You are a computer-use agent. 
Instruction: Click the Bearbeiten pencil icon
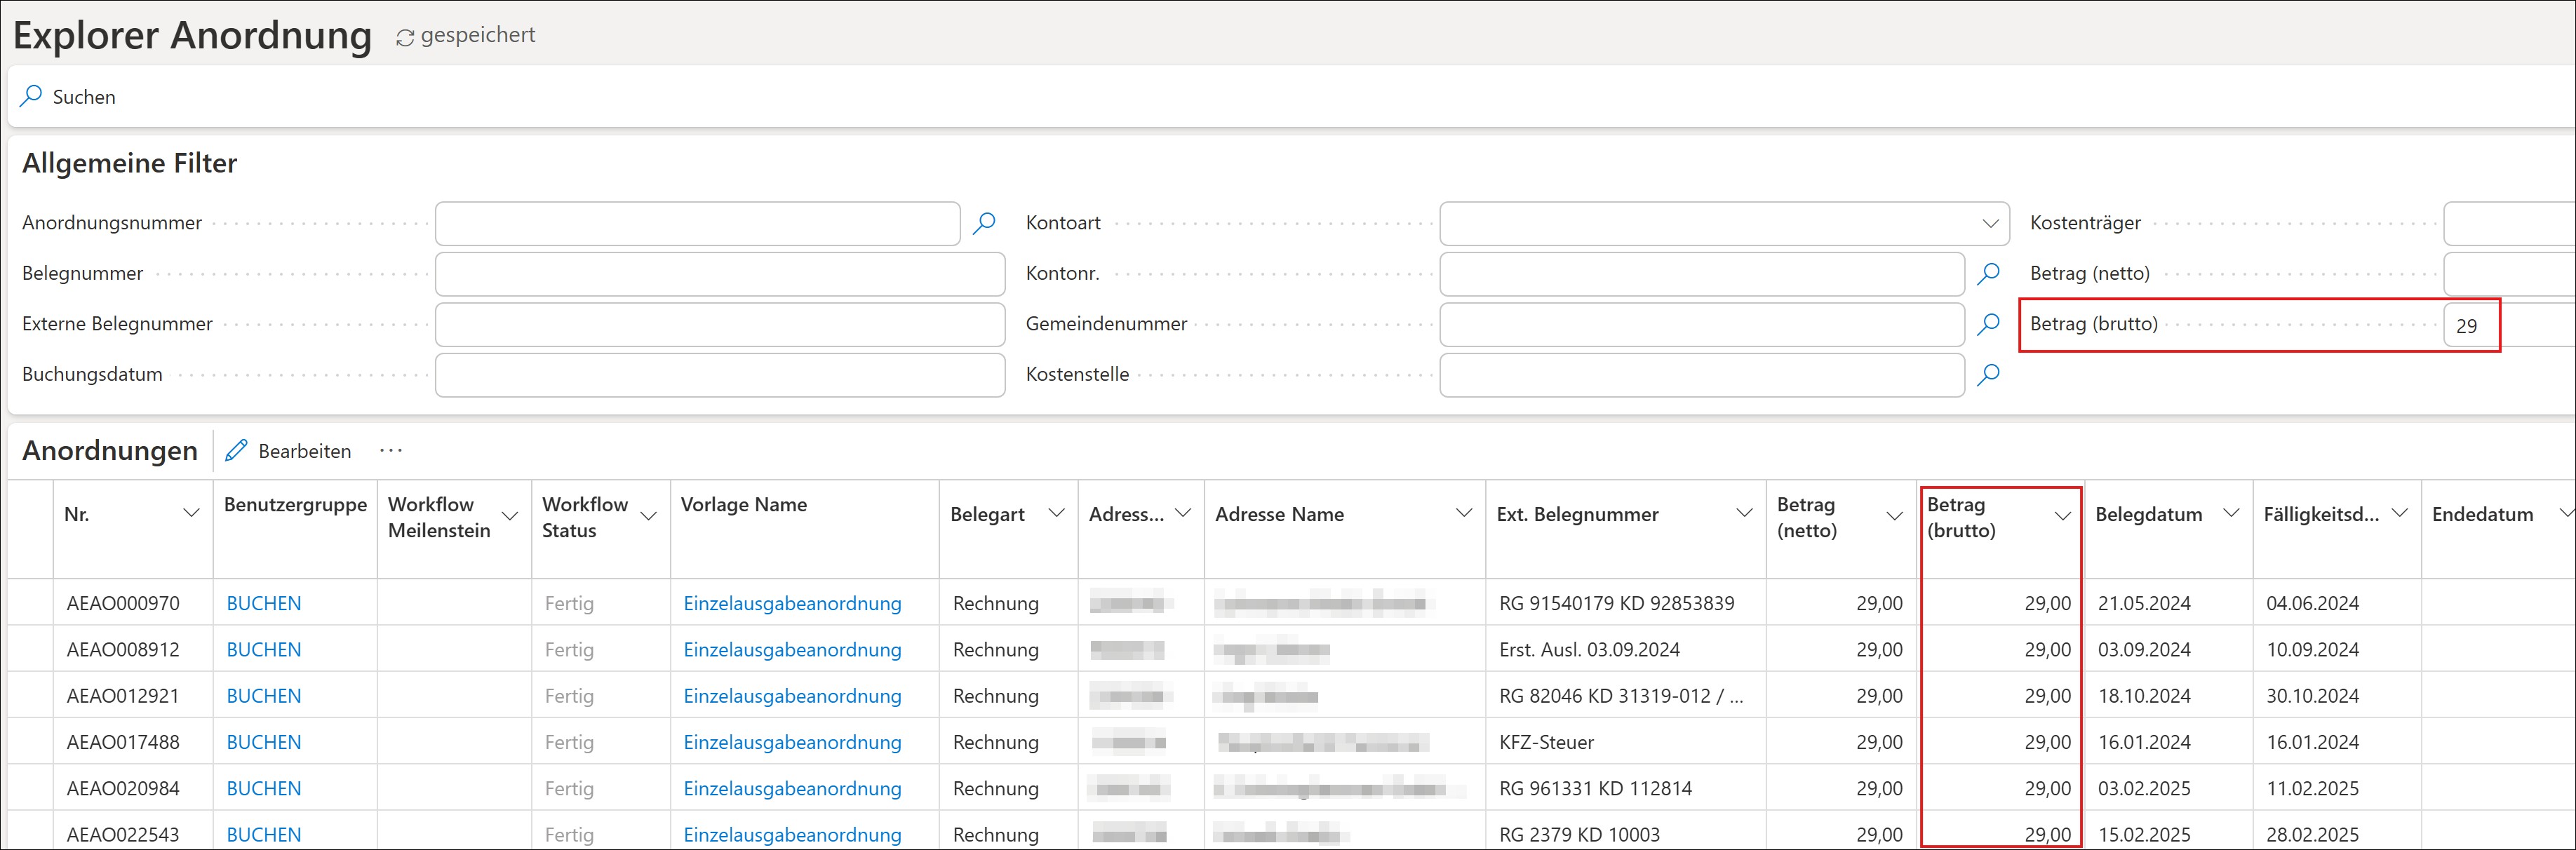click(x=236, y=451)
